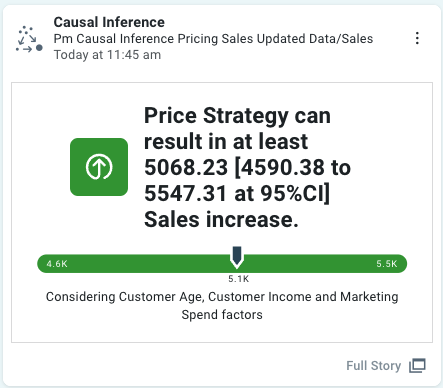Image resolution: width=443 pixels, height=388 pixels.
Task: Open the Full Story window icon
Action: [x=417, y=366]
